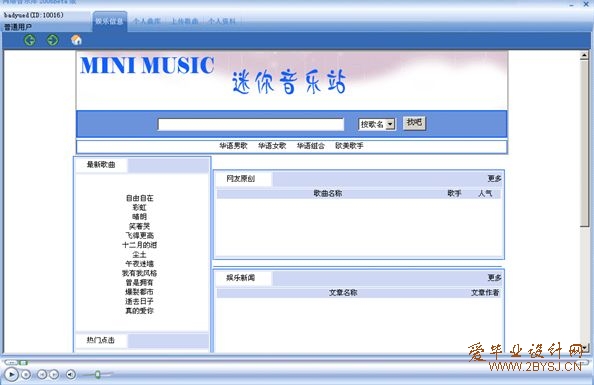Click the MINI MUSIC banner logo
Image resolution: width=594 pixels, height=385 pixels.
[x=147, y=65]
